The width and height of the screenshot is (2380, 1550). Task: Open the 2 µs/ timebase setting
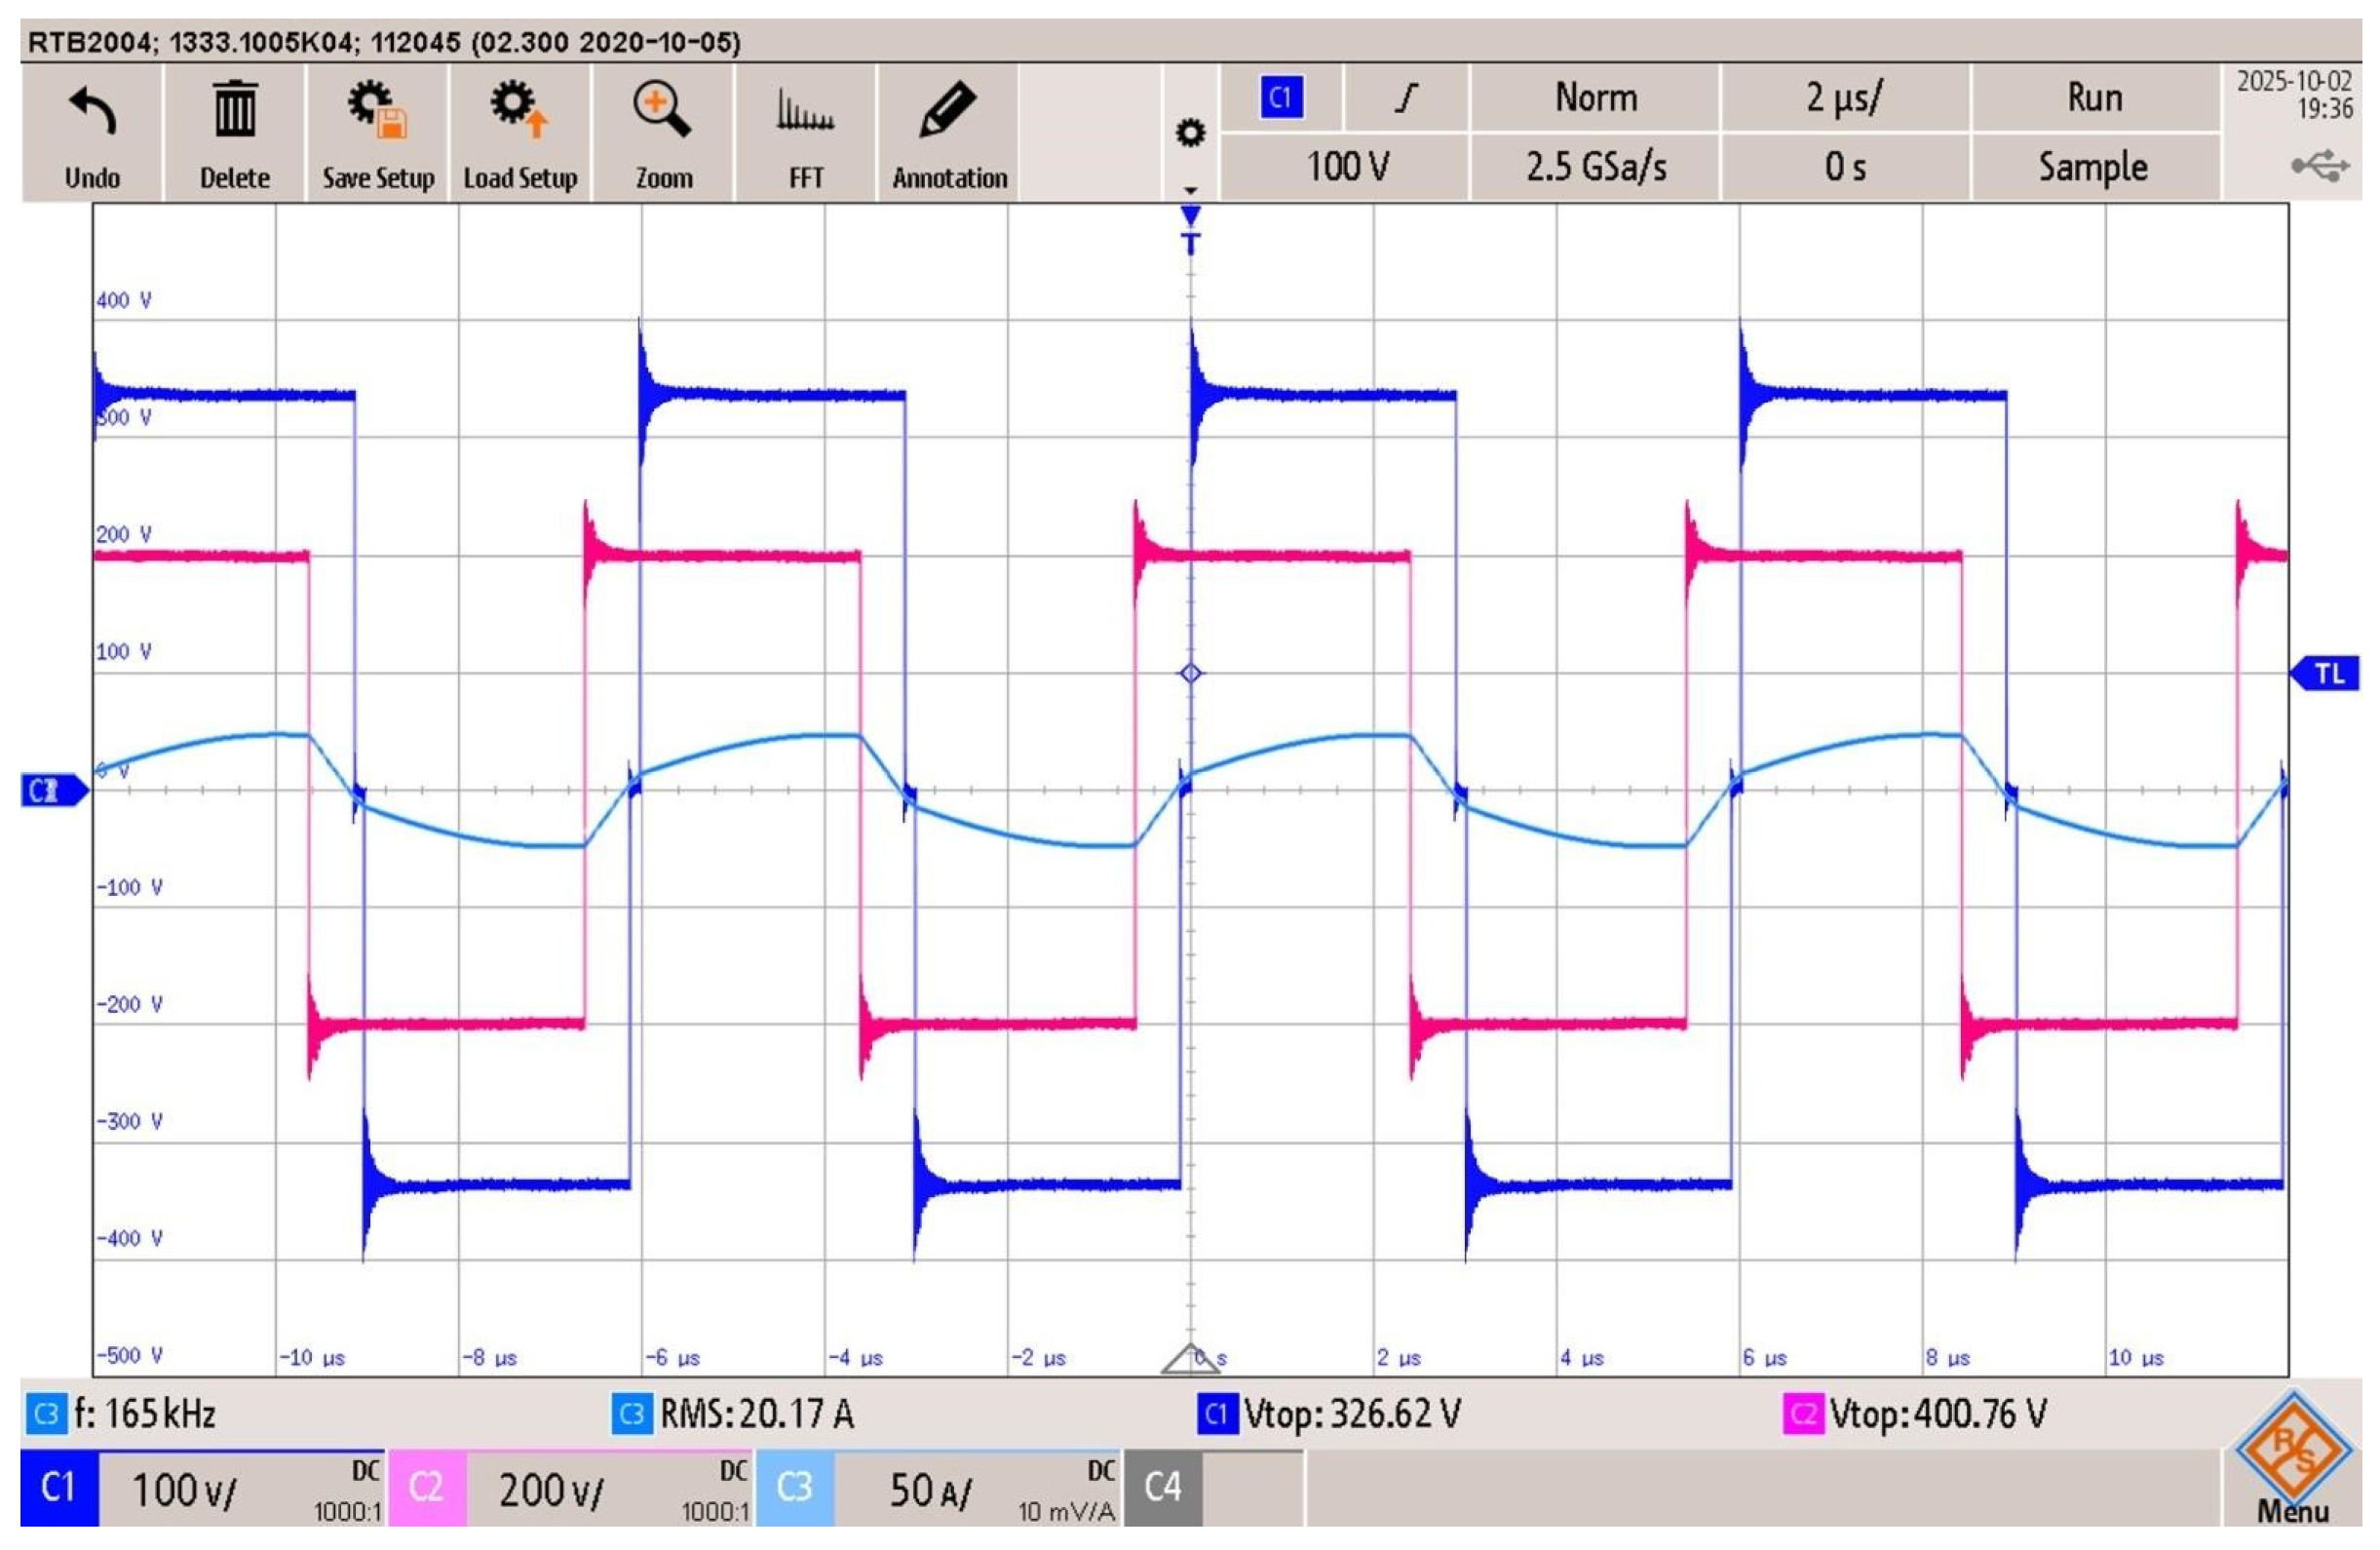pos(1844,98)
